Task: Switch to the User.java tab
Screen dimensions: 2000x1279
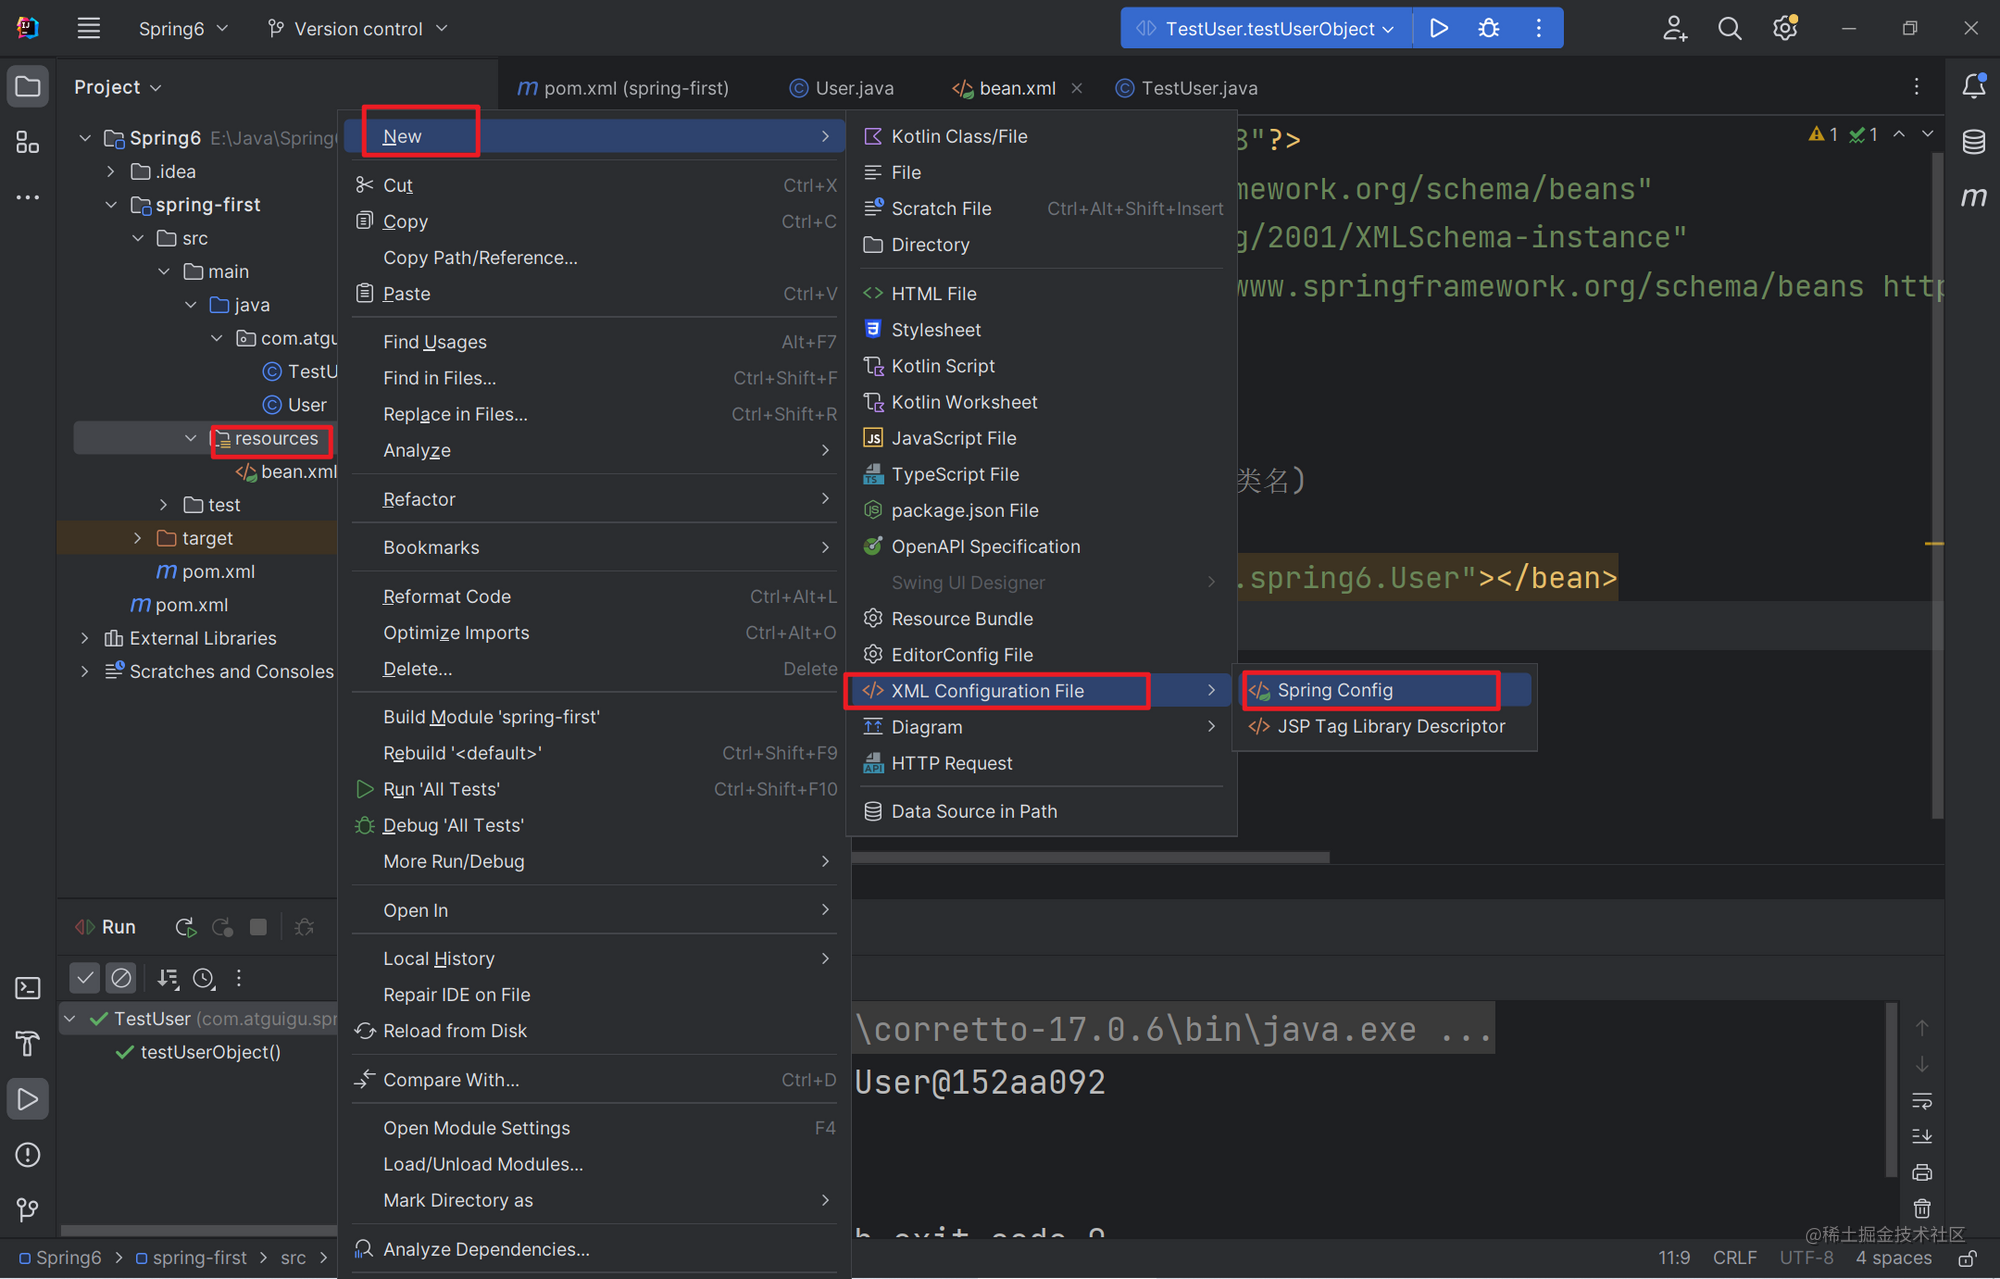Action: tap(853, 88)
